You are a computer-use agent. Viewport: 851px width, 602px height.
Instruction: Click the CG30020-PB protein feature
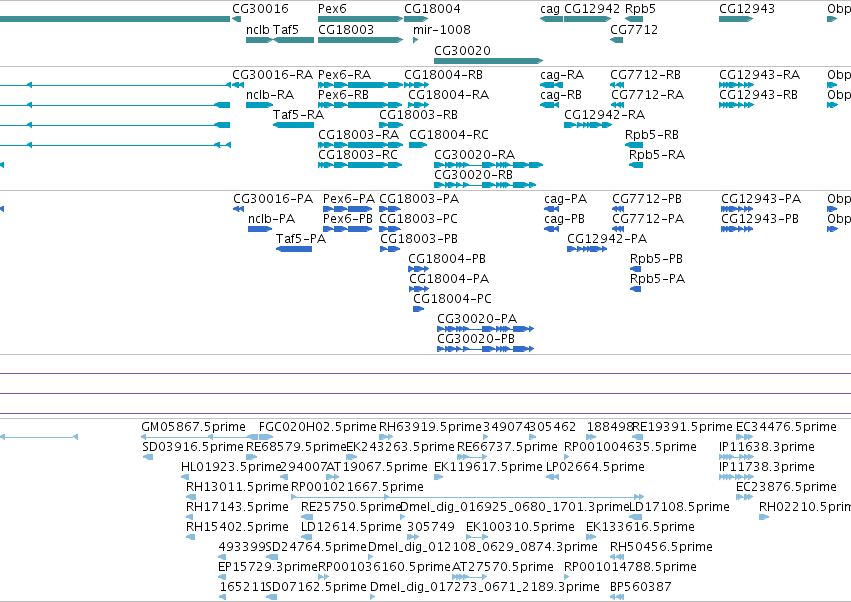pos(486,349)
